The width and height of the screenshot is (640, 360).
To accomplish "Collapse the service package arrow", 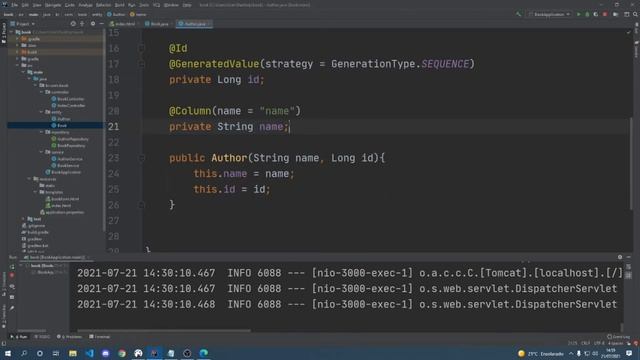I will pyautogui.click(x=41, y=152).
